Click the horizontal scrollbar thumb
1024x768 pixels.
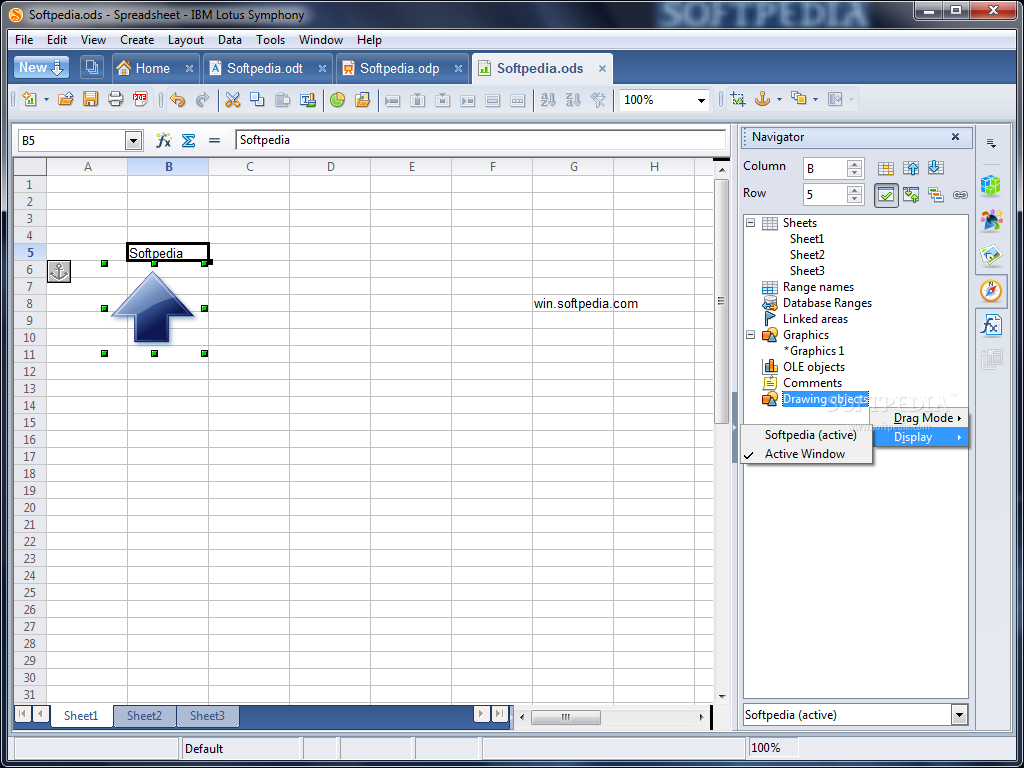tap(566, 717)
